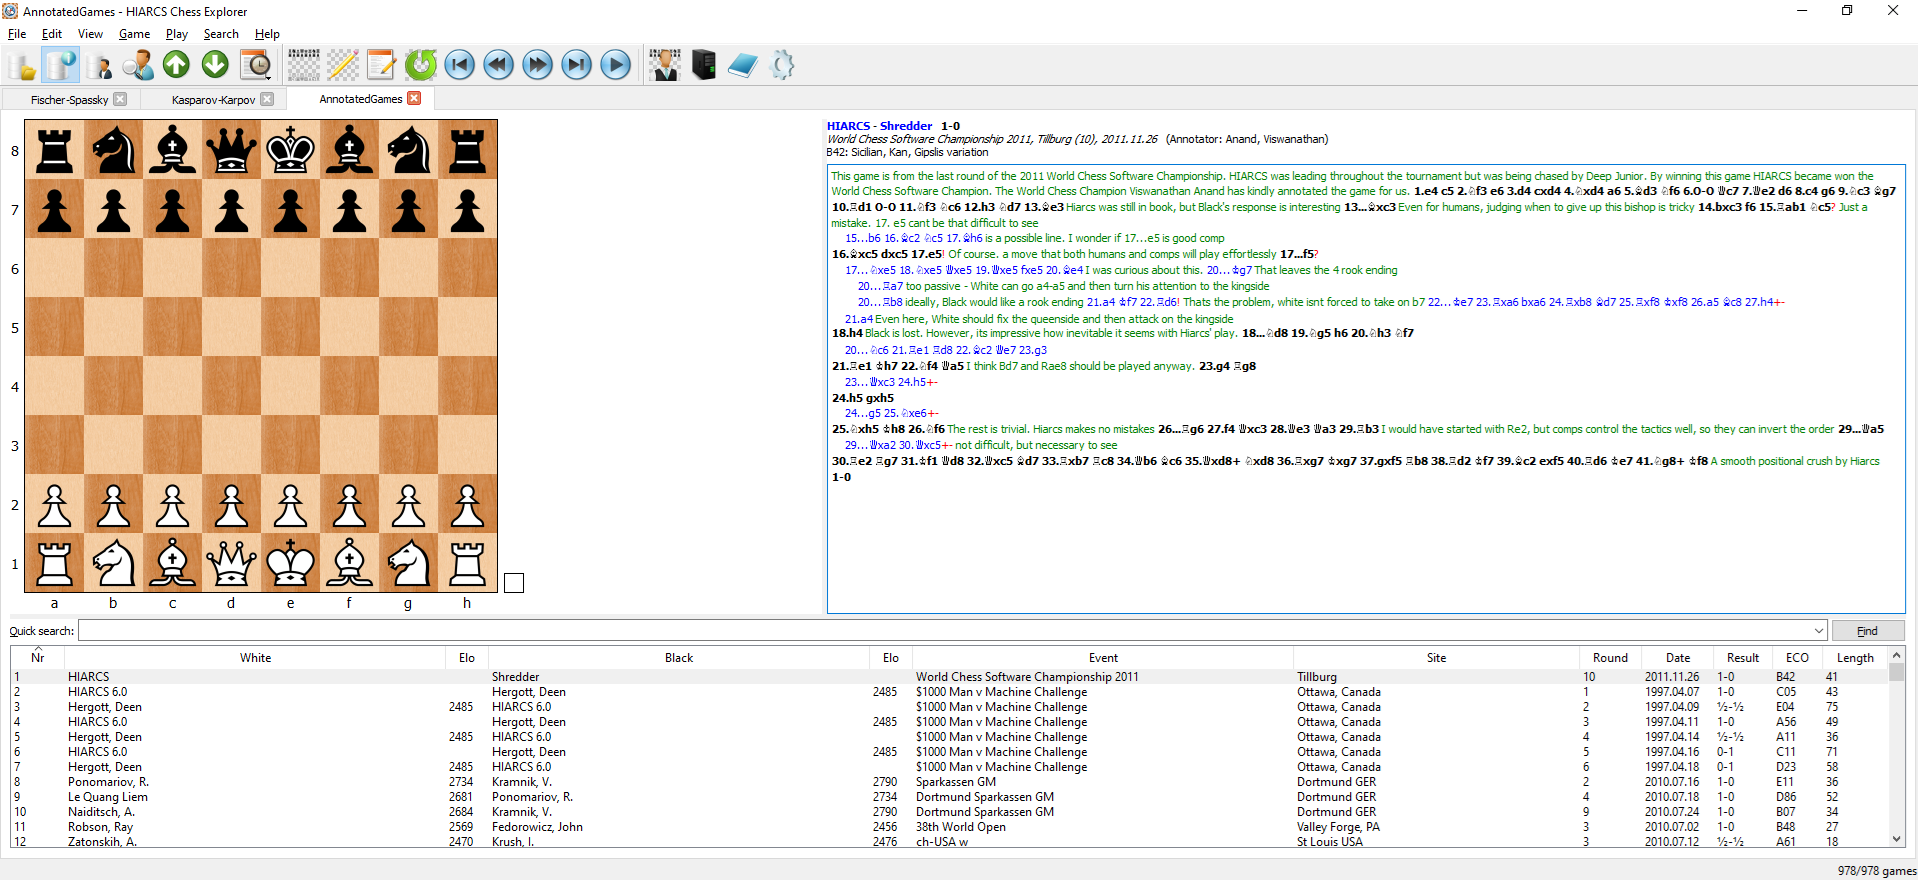Click the black knight on g8

(x=408, y=150)
